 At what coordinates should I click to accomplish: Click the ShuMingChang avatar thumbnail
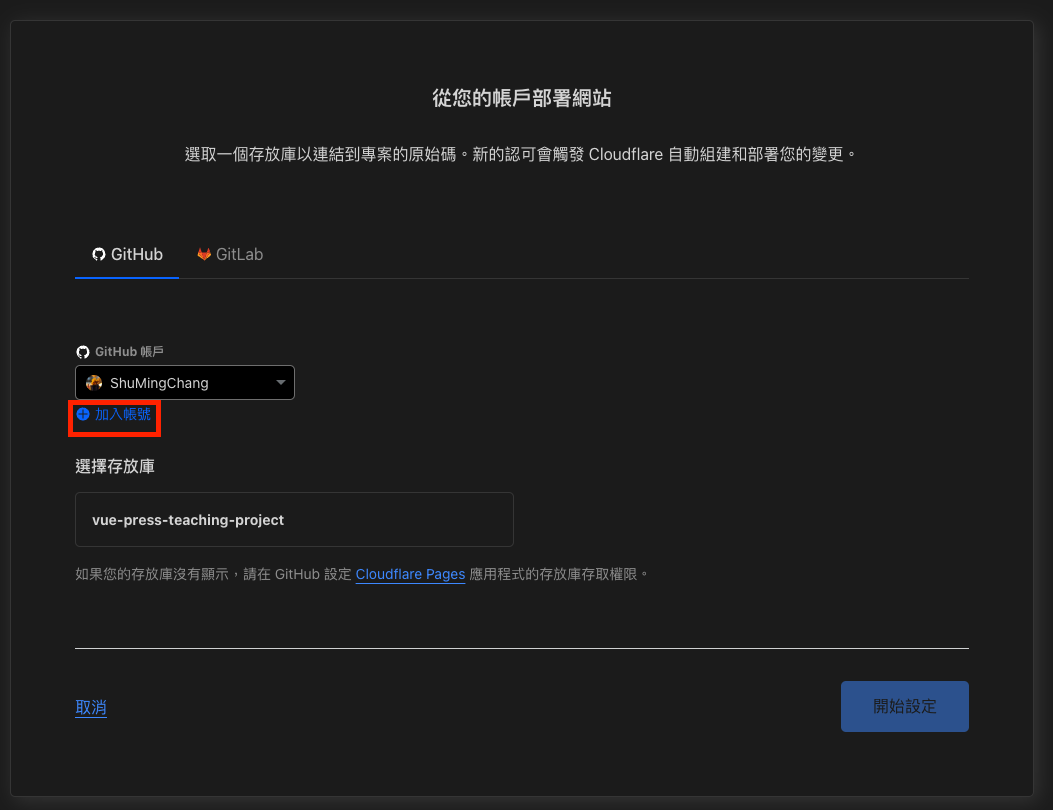[94, 383]
